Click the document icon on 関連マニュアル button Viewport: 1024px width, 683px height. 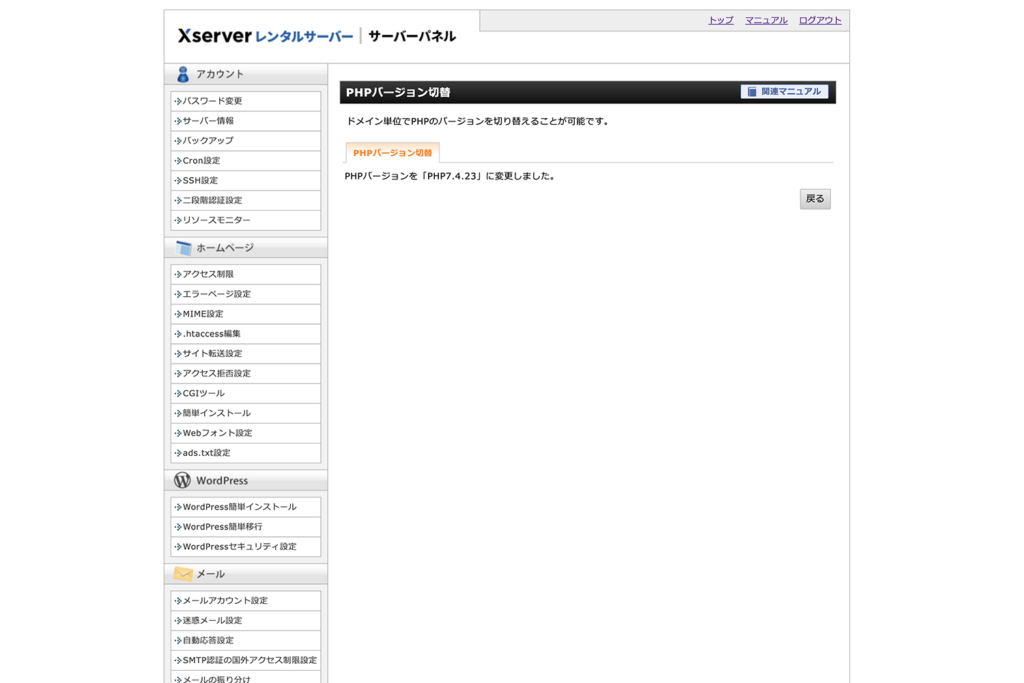point(752,91)
